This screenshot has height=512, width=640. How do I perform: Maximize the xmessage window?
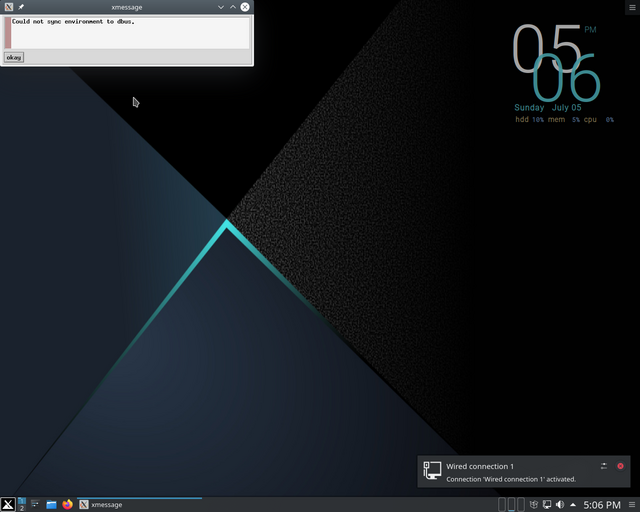(233, 7)
